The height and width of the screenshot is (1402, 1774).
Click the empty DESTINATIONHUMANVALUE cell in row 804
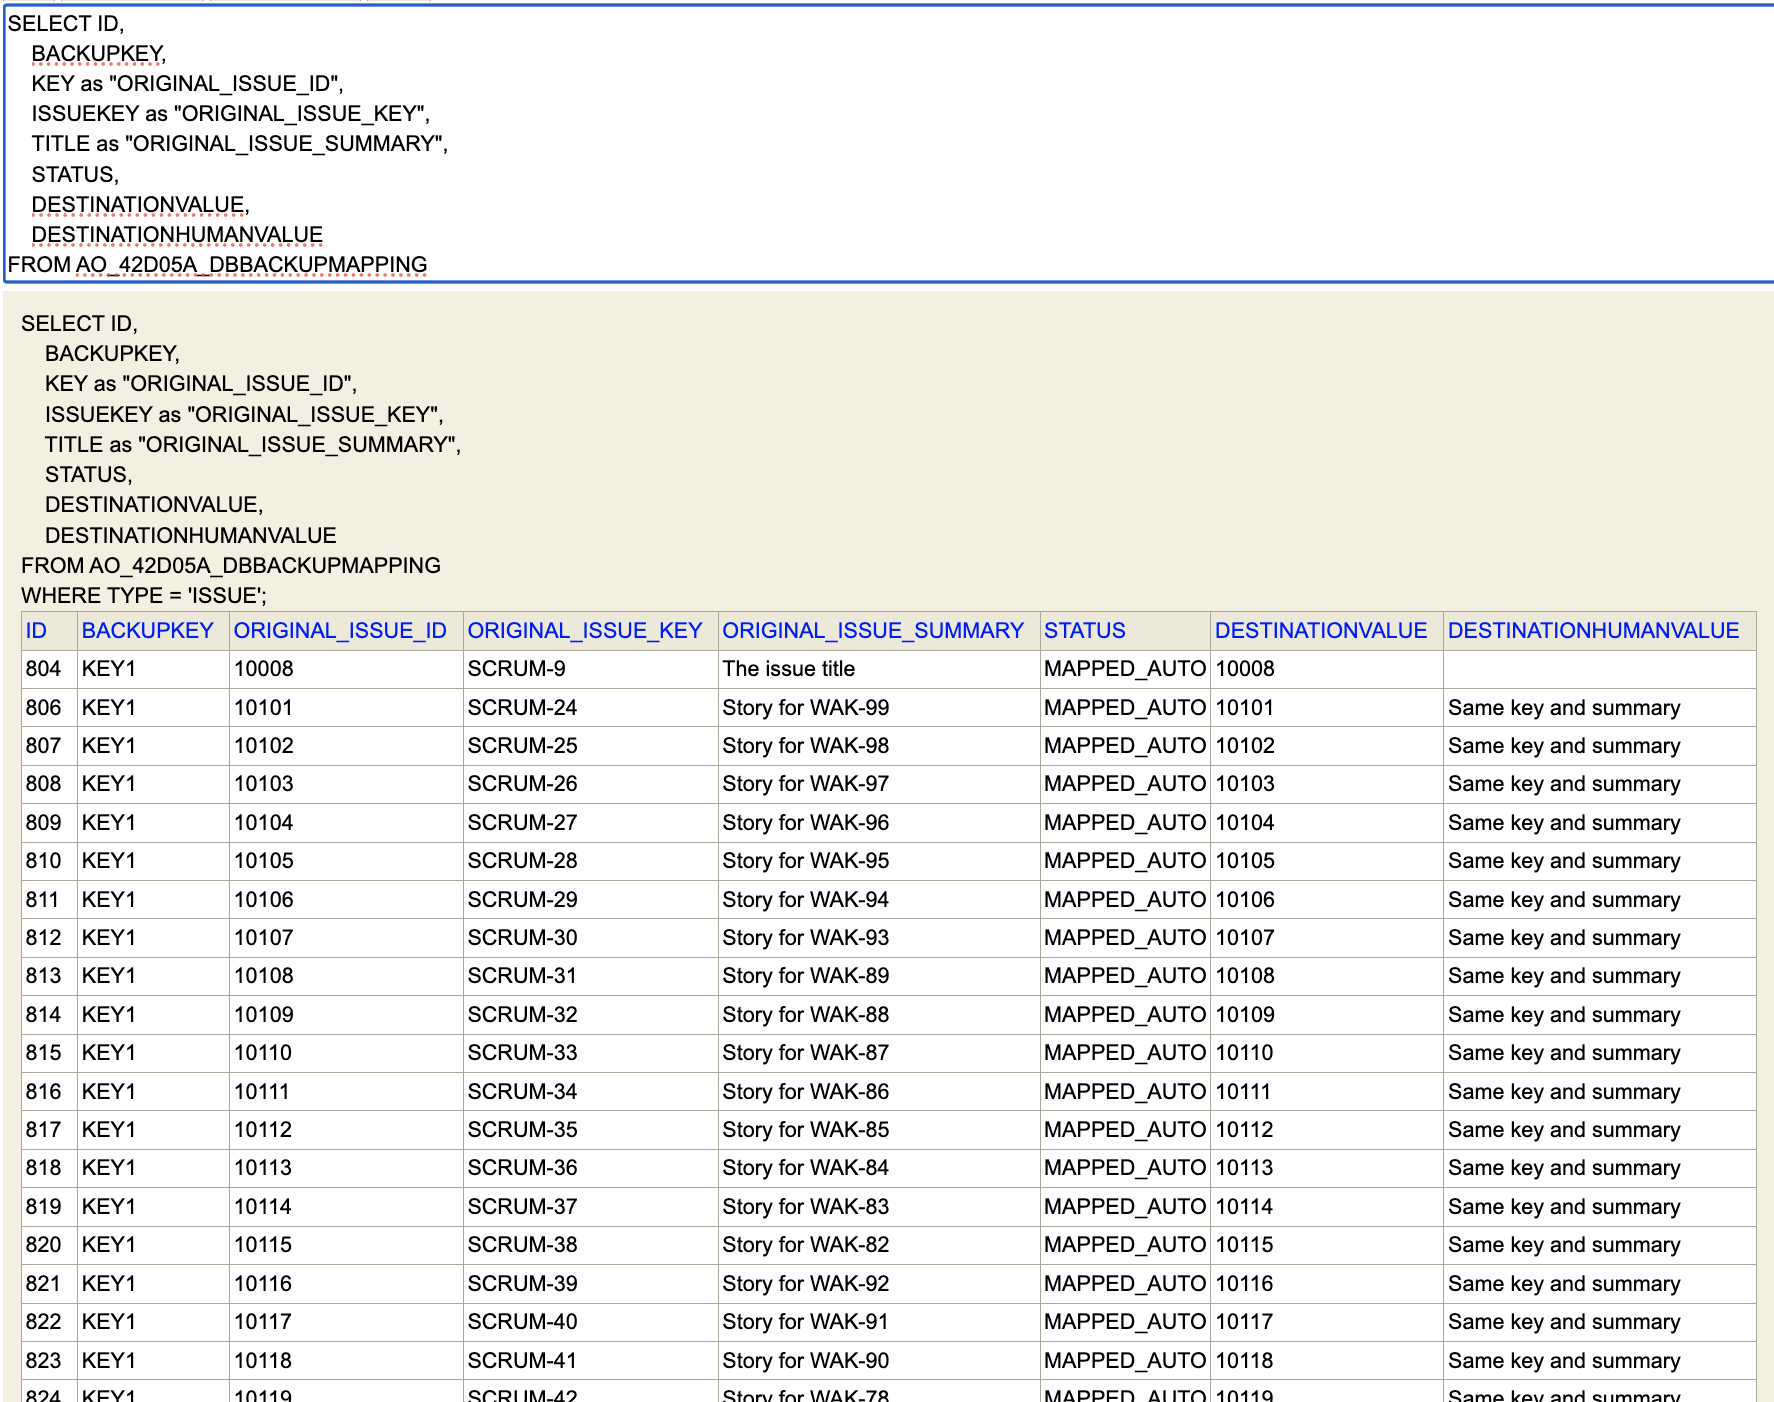[1598, 669]
